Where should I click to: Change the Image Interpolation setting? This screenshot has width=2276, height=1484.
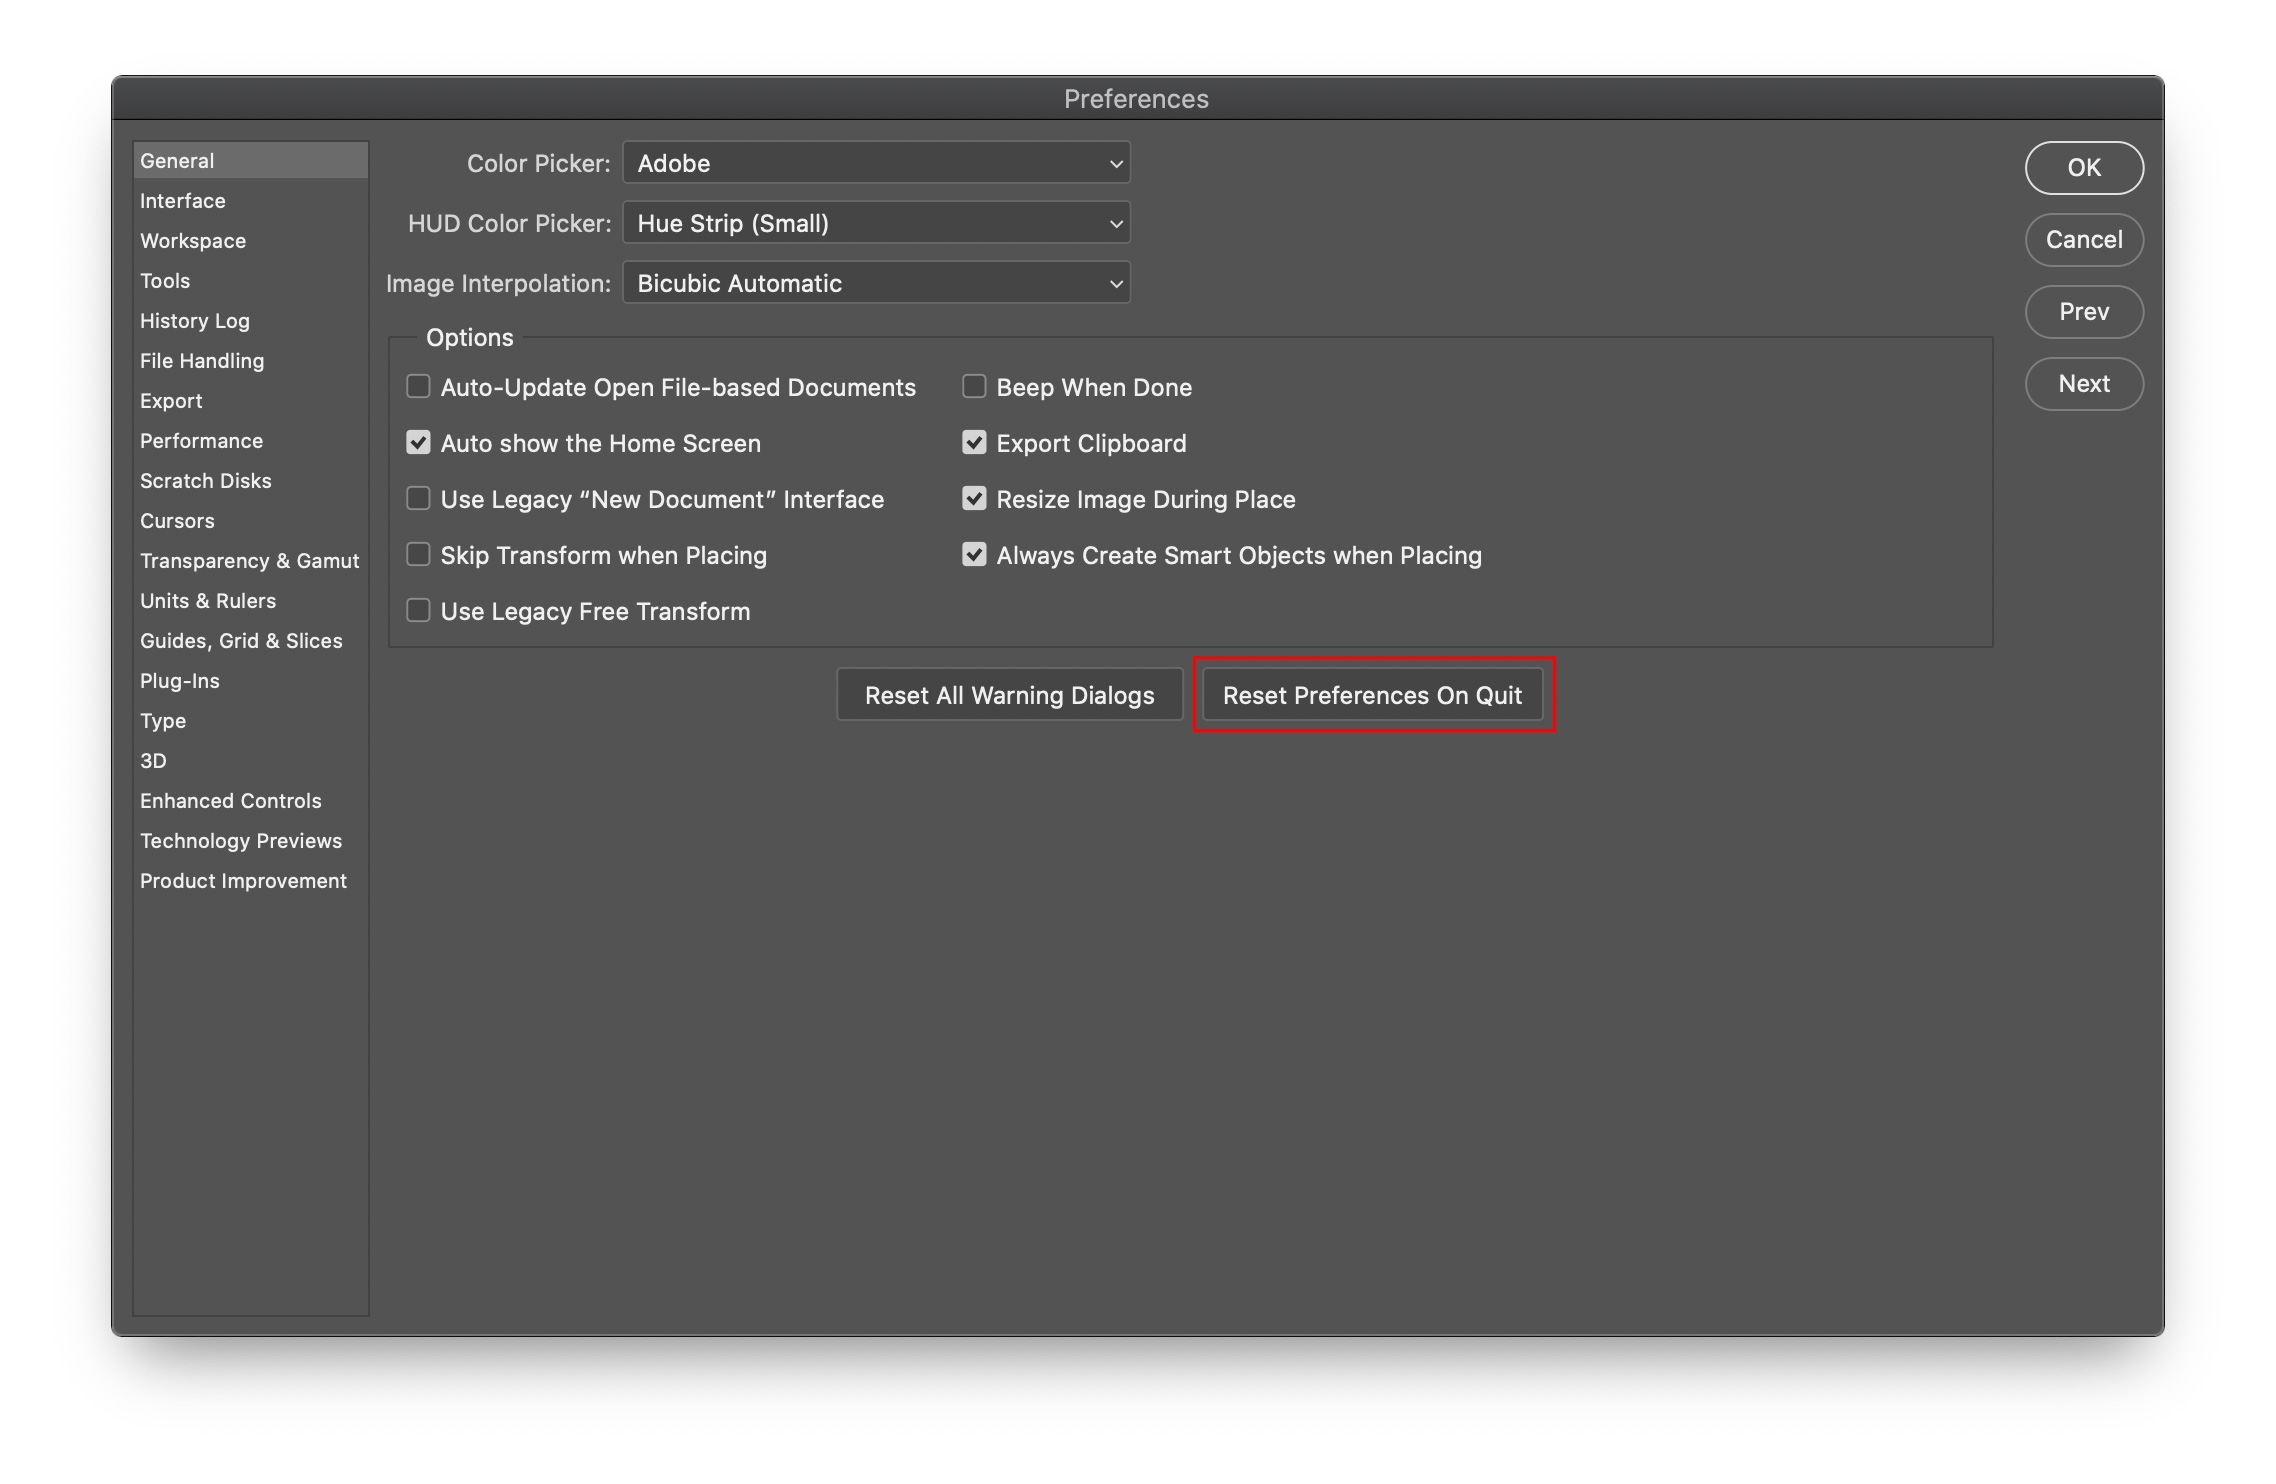pos(874,283)
